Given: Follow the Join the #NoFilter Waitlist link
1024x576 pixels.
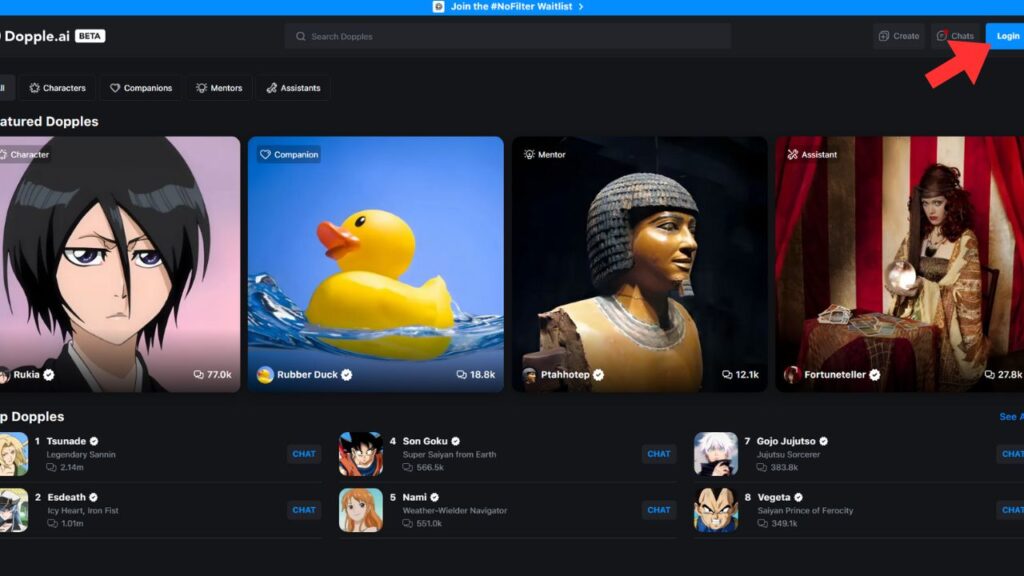Looking at the screenshot, I should [511, 7].
